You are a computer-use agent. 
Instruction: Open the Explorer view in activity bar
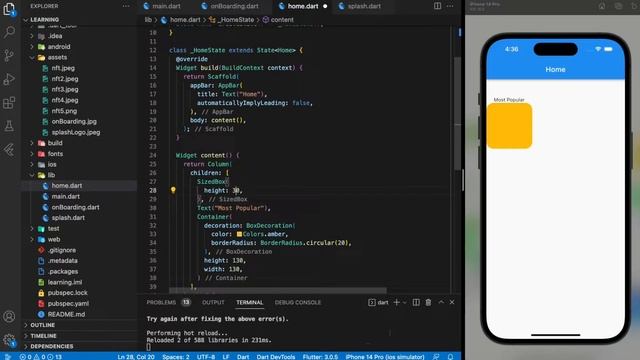[x=9, y=9]
